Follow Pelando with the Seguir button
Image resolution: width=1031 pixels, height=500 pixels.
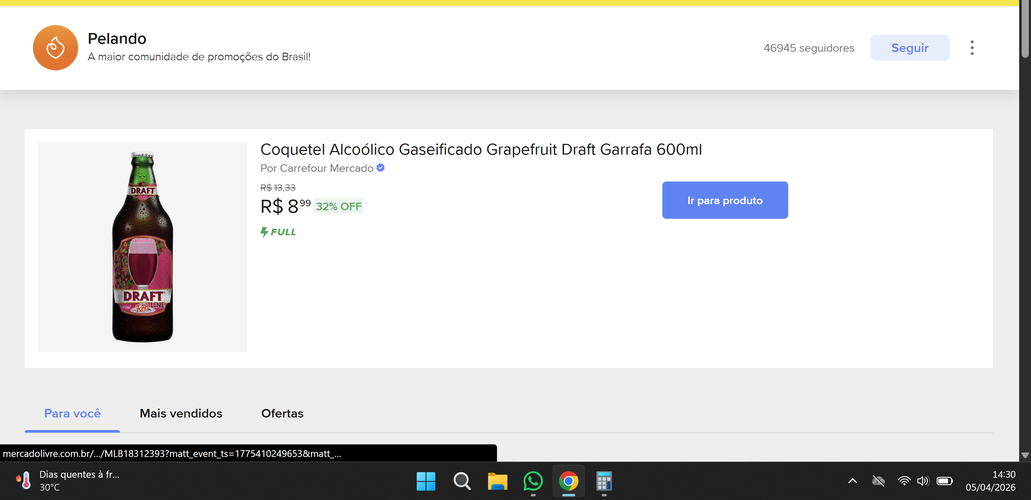910,47
